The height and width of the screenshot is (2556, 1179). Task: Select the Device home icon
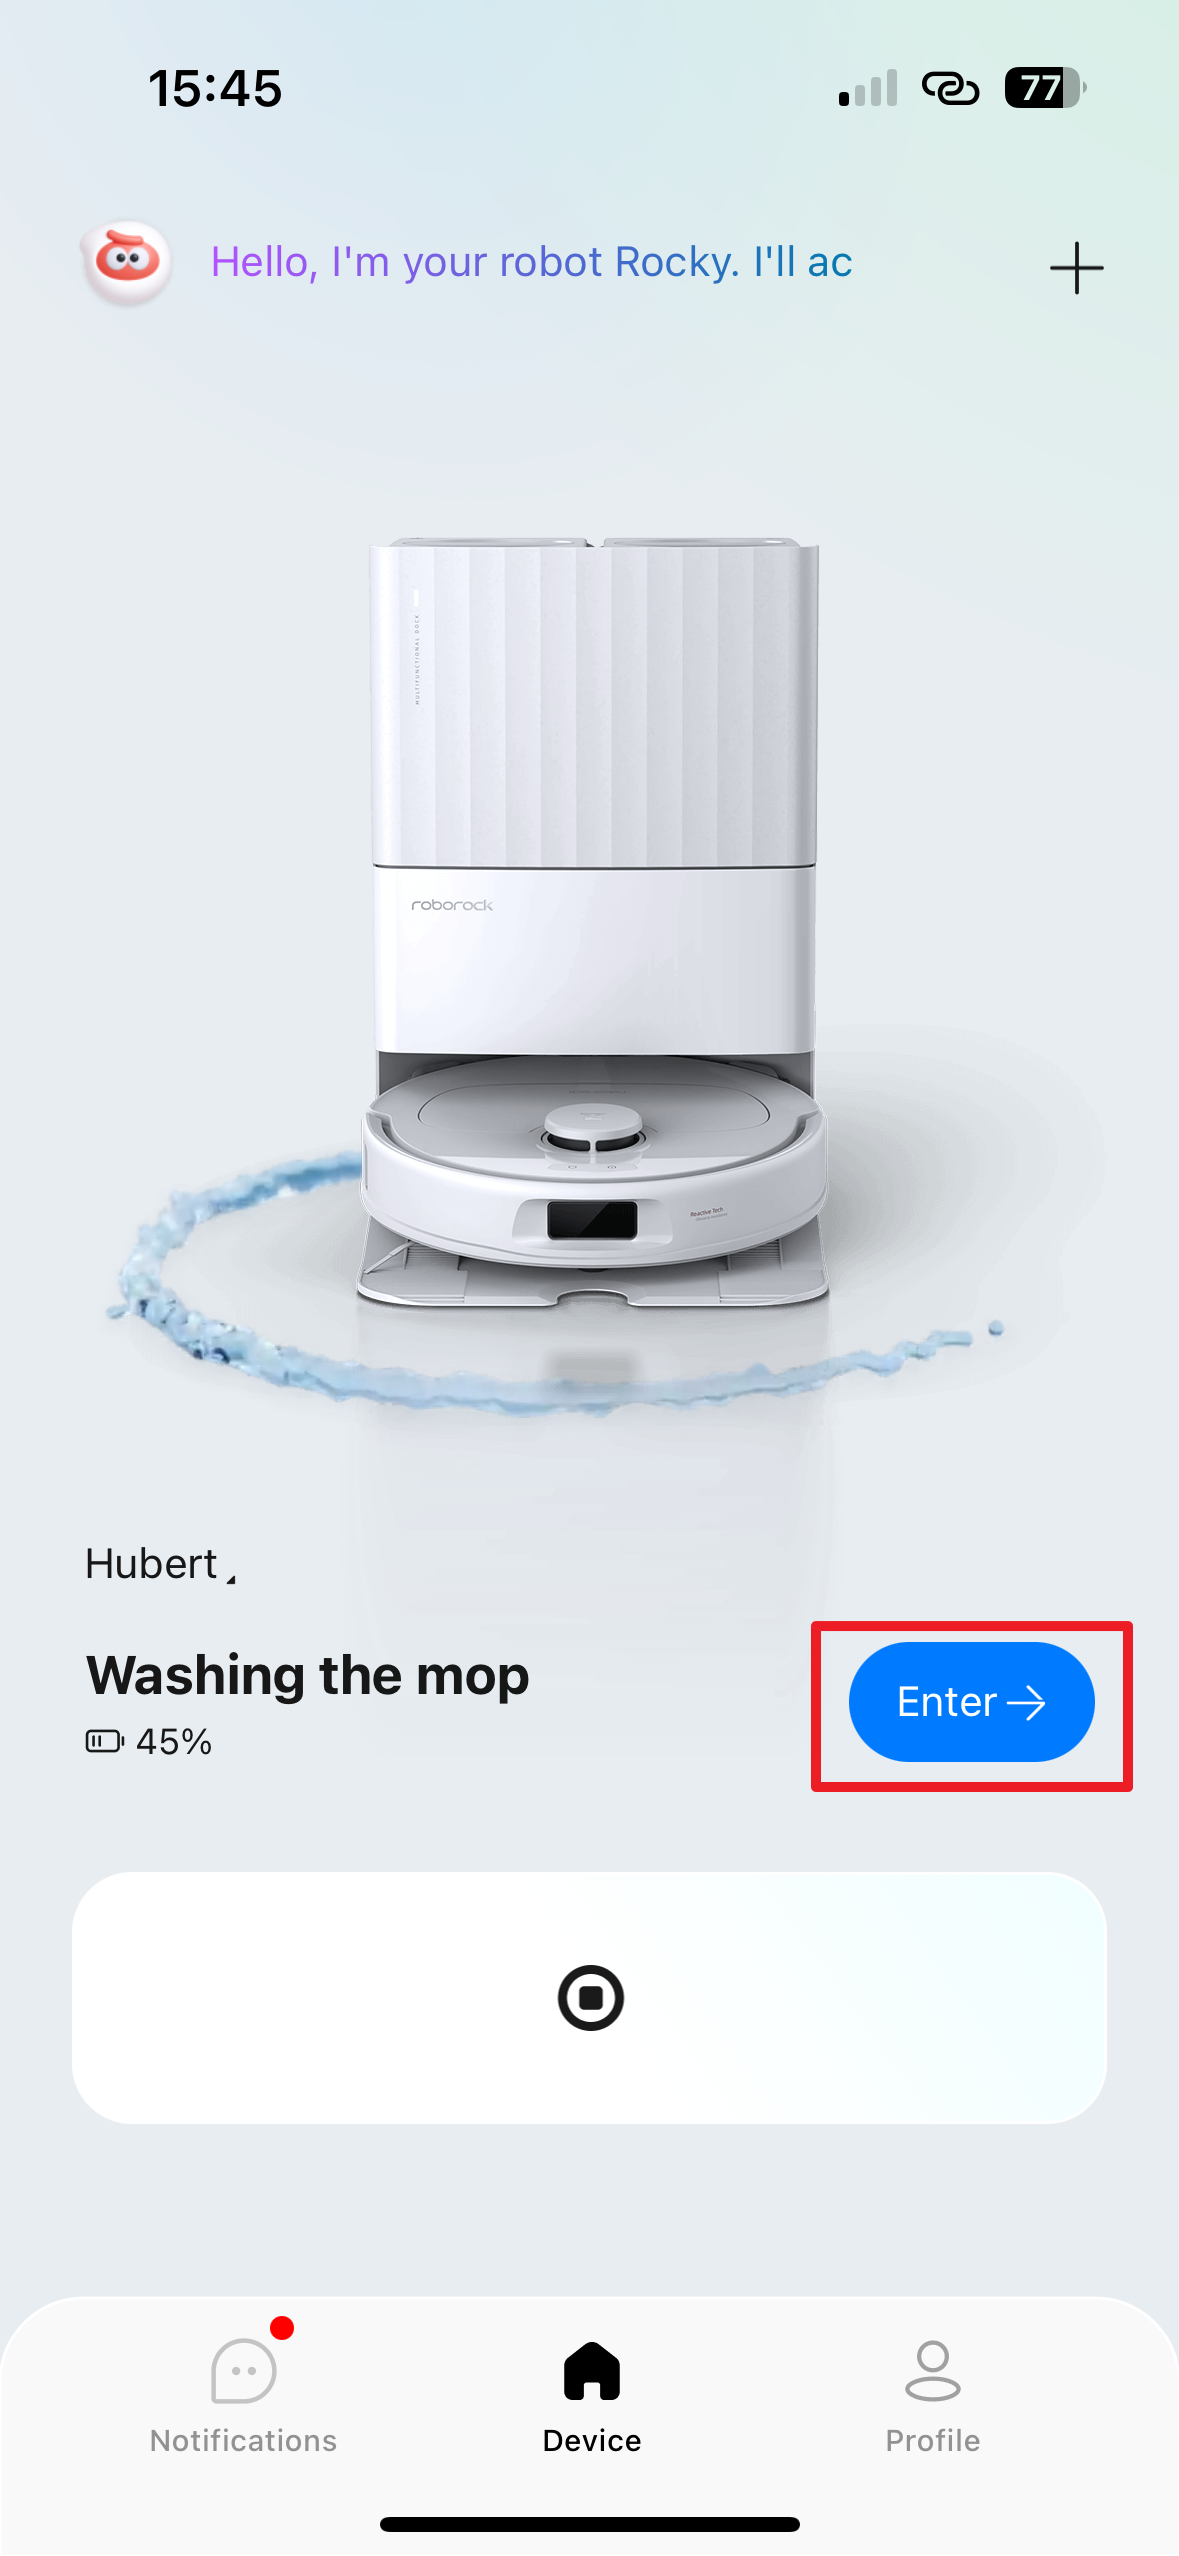coord(592,2370)
